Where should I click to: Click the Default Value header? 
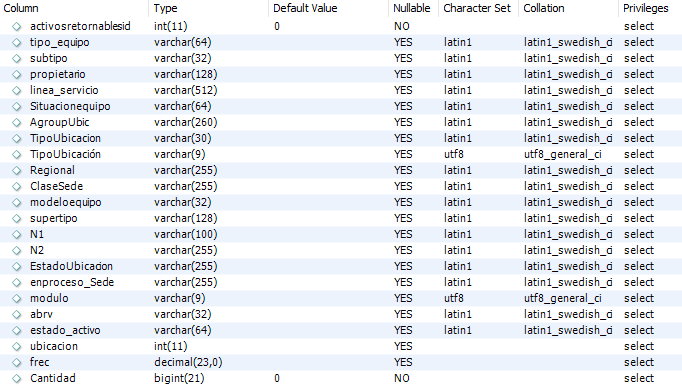coord(305,8)
